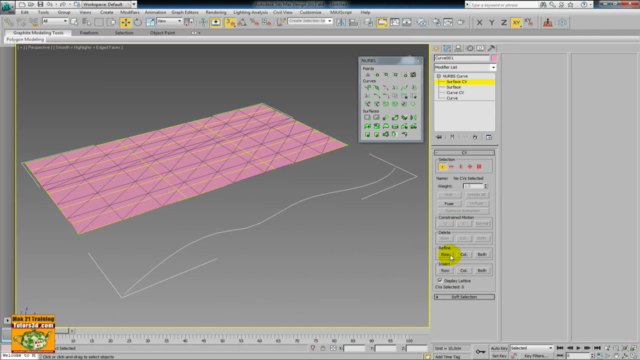This screenshot has width=640, height=360.
Task: Click the Select Object arrow tool
Action: [74, 22]
